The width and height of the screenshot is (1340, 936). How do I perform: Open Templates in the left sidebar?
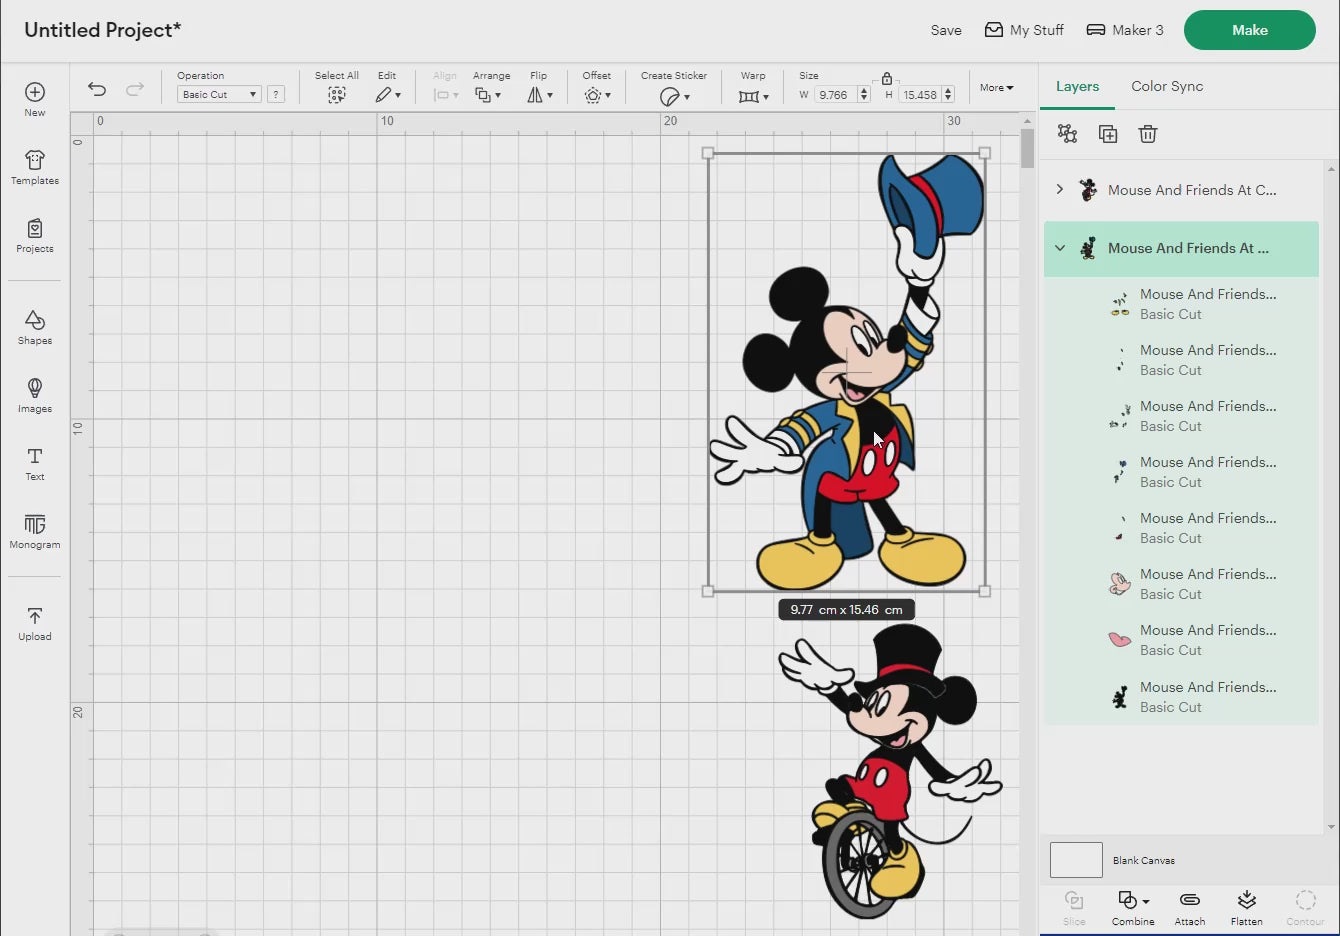pyautogui.click(x=35, y=167)
